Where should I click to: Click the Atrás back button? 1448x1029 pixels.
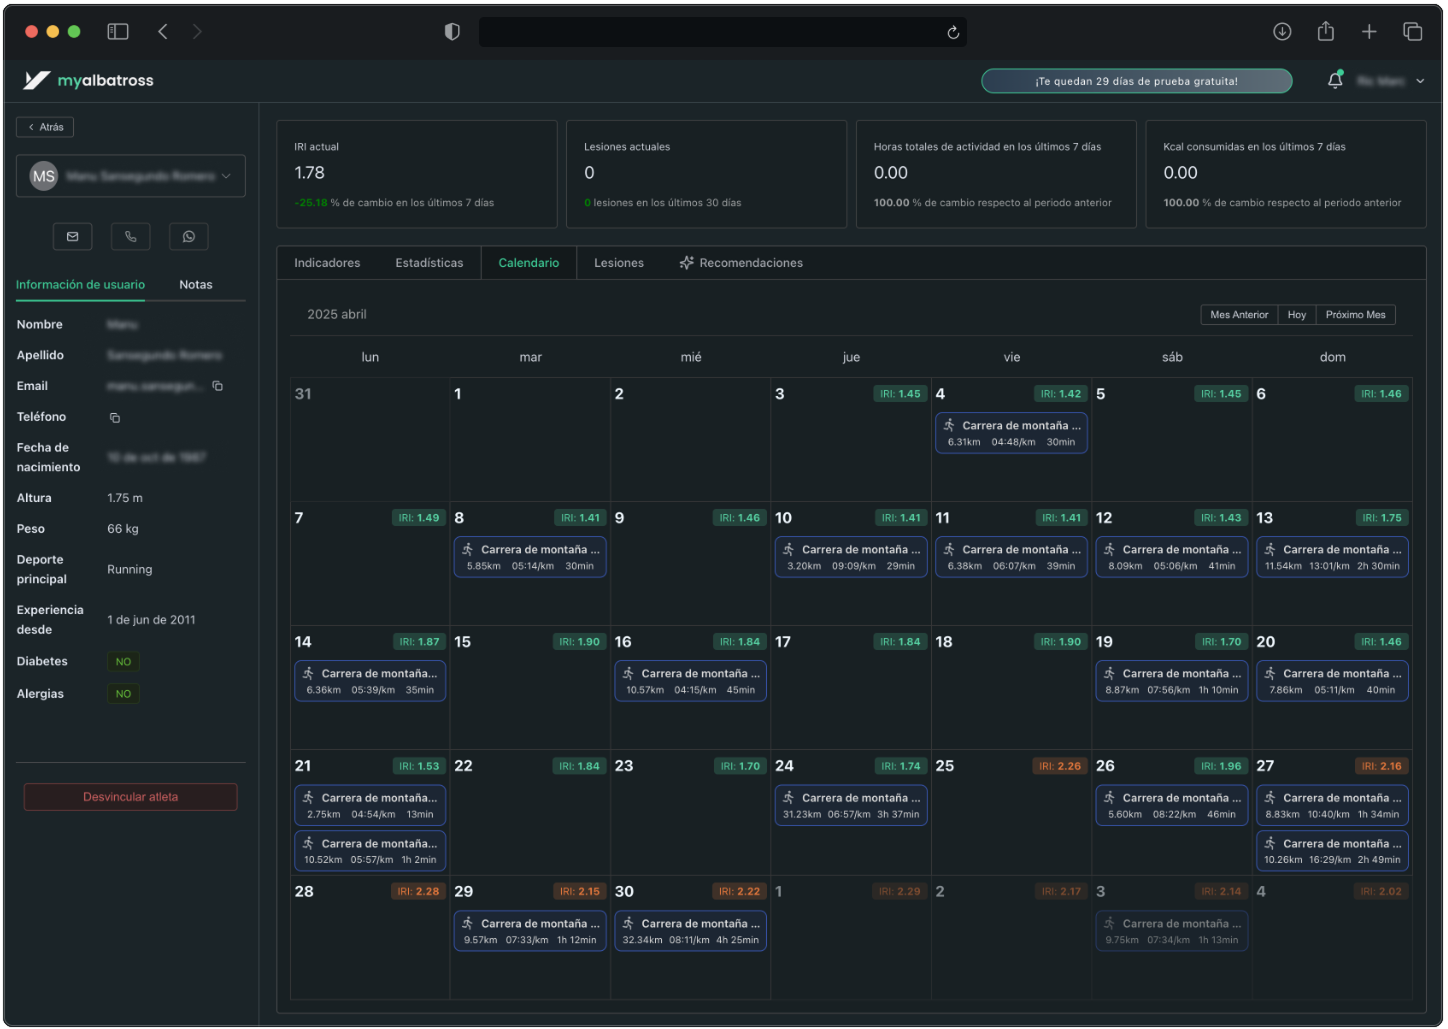click(x=45, y=127)
